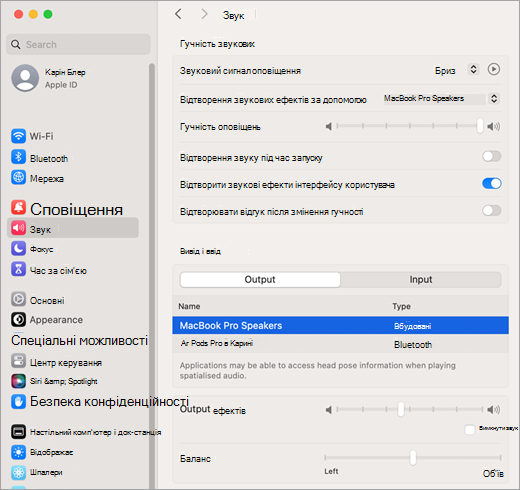Click high-volume icon beside Гучність оповіщень

[493, 126]
